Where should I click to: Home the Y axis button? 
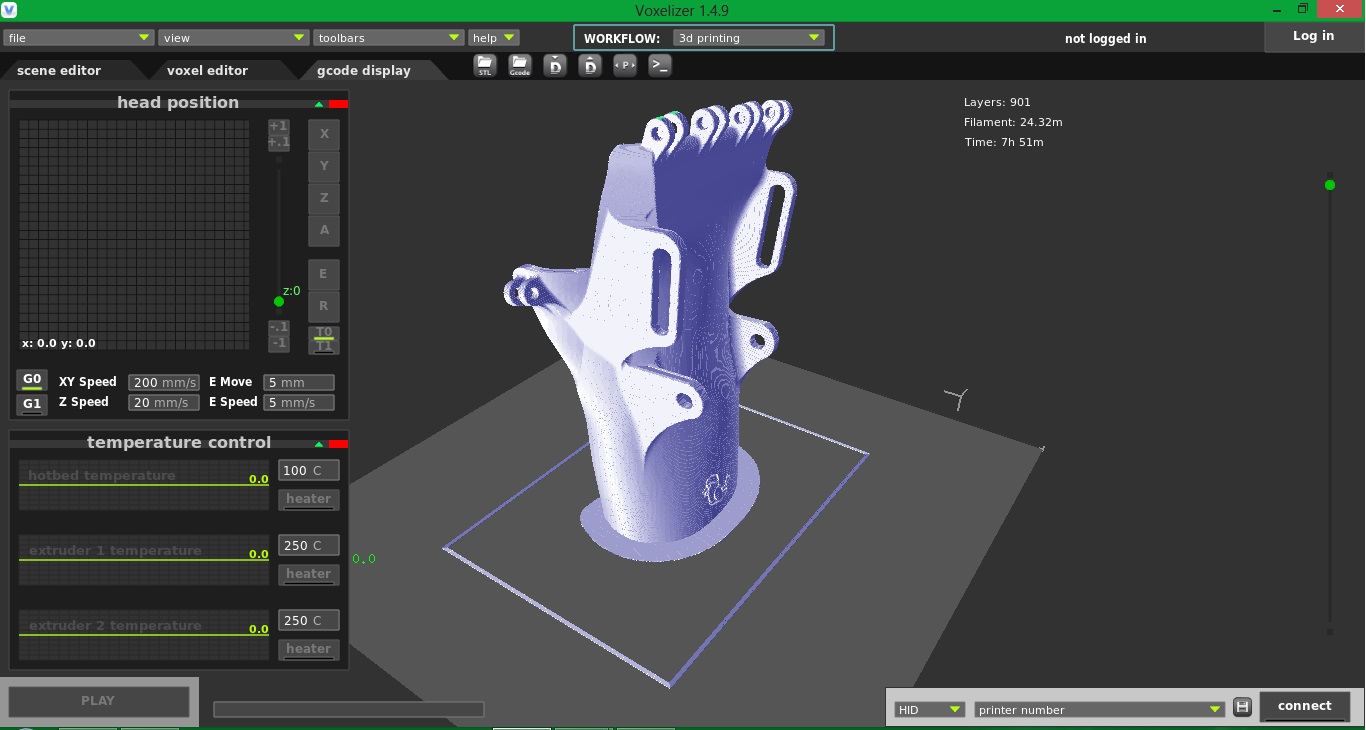(x=324, y=166)
